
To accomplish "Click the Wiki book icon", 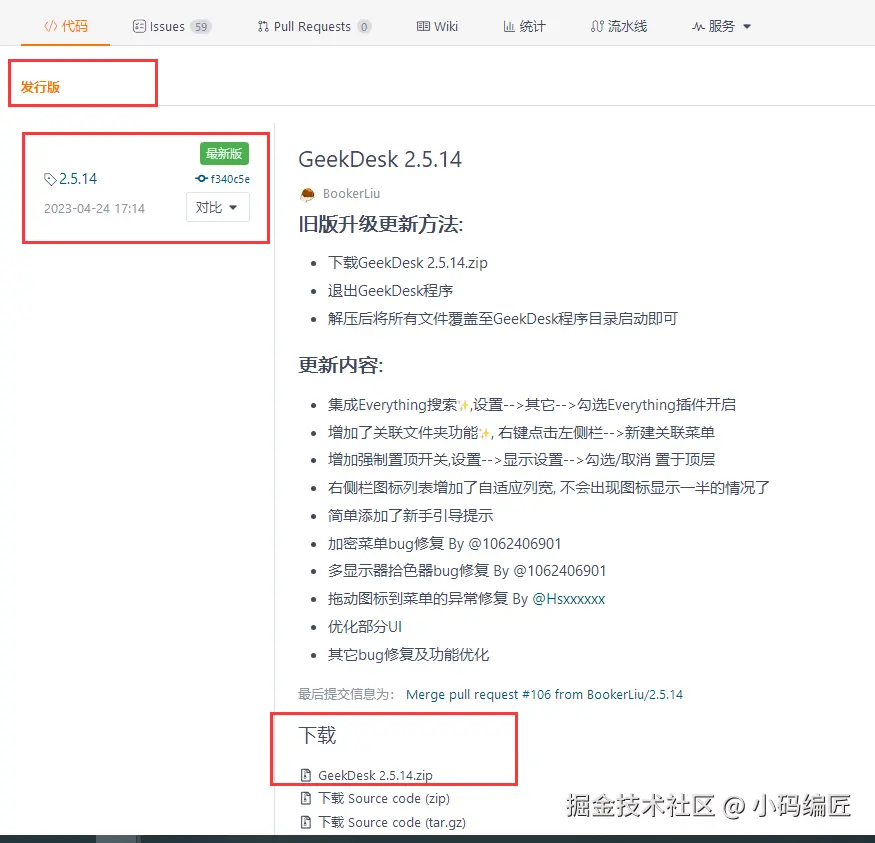I will (x=423, y=26).
